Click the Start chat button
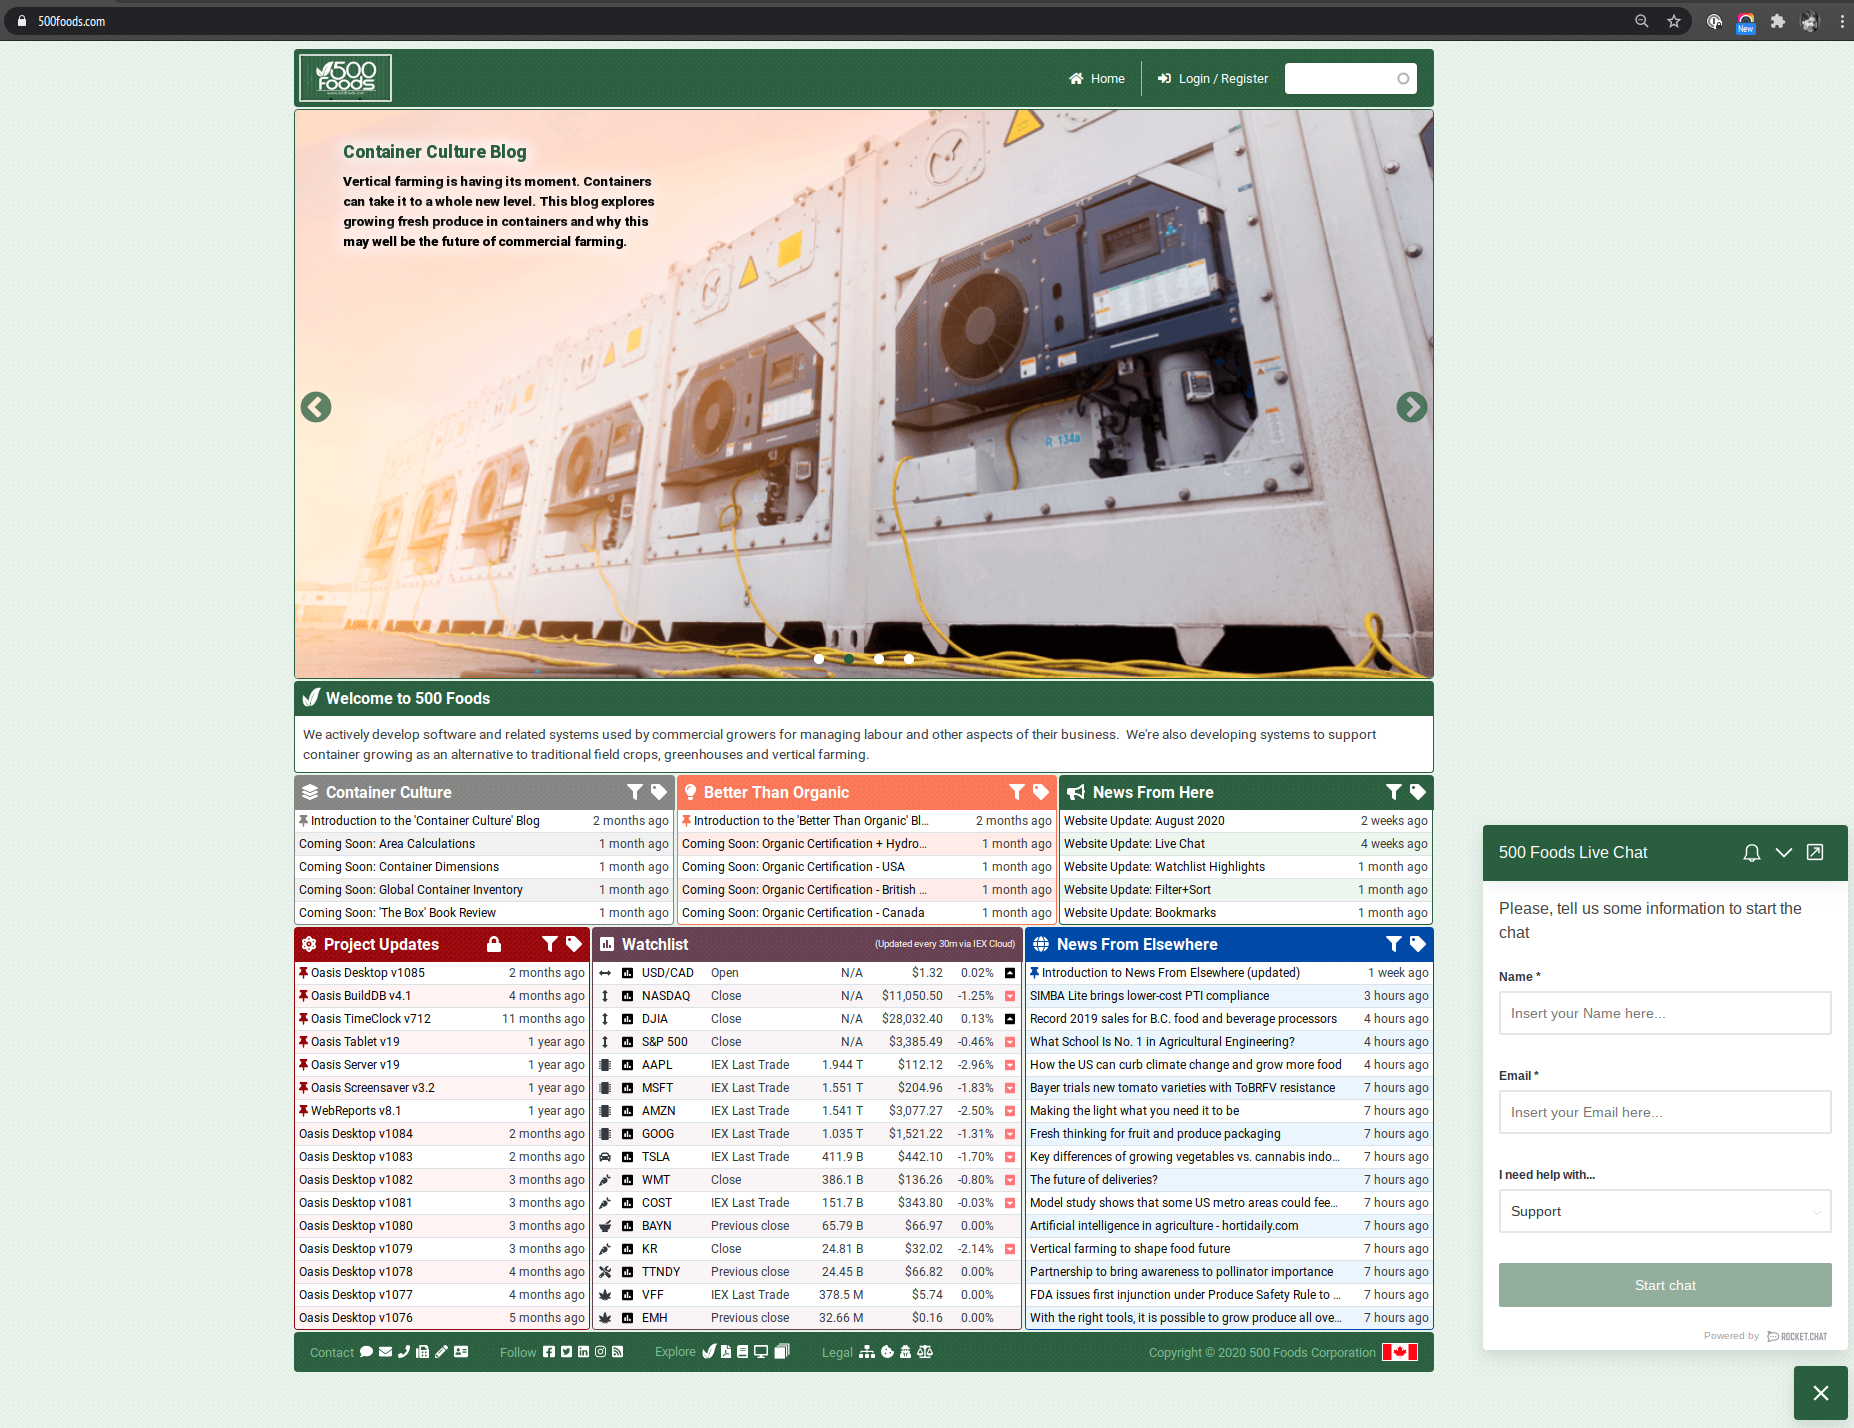The width and height of the screenshot is (1854, 1428). point(1665,1285)
